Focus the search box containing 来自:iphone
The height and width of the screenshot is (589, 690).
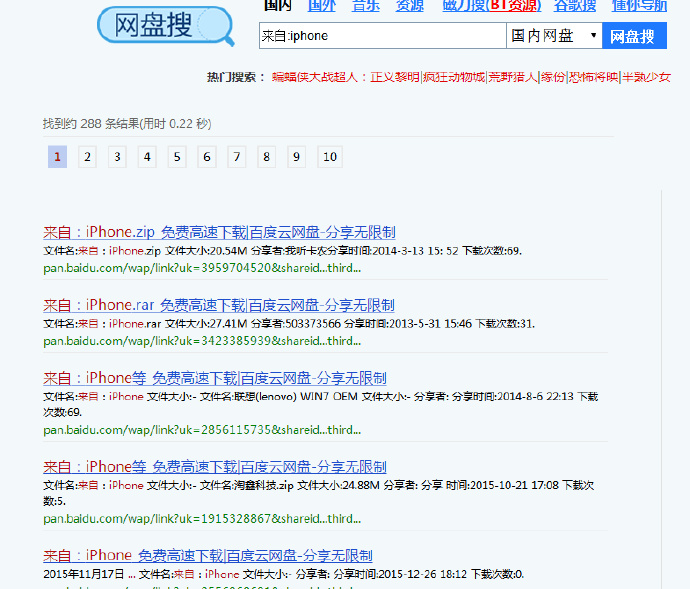(x=382, y=36)
